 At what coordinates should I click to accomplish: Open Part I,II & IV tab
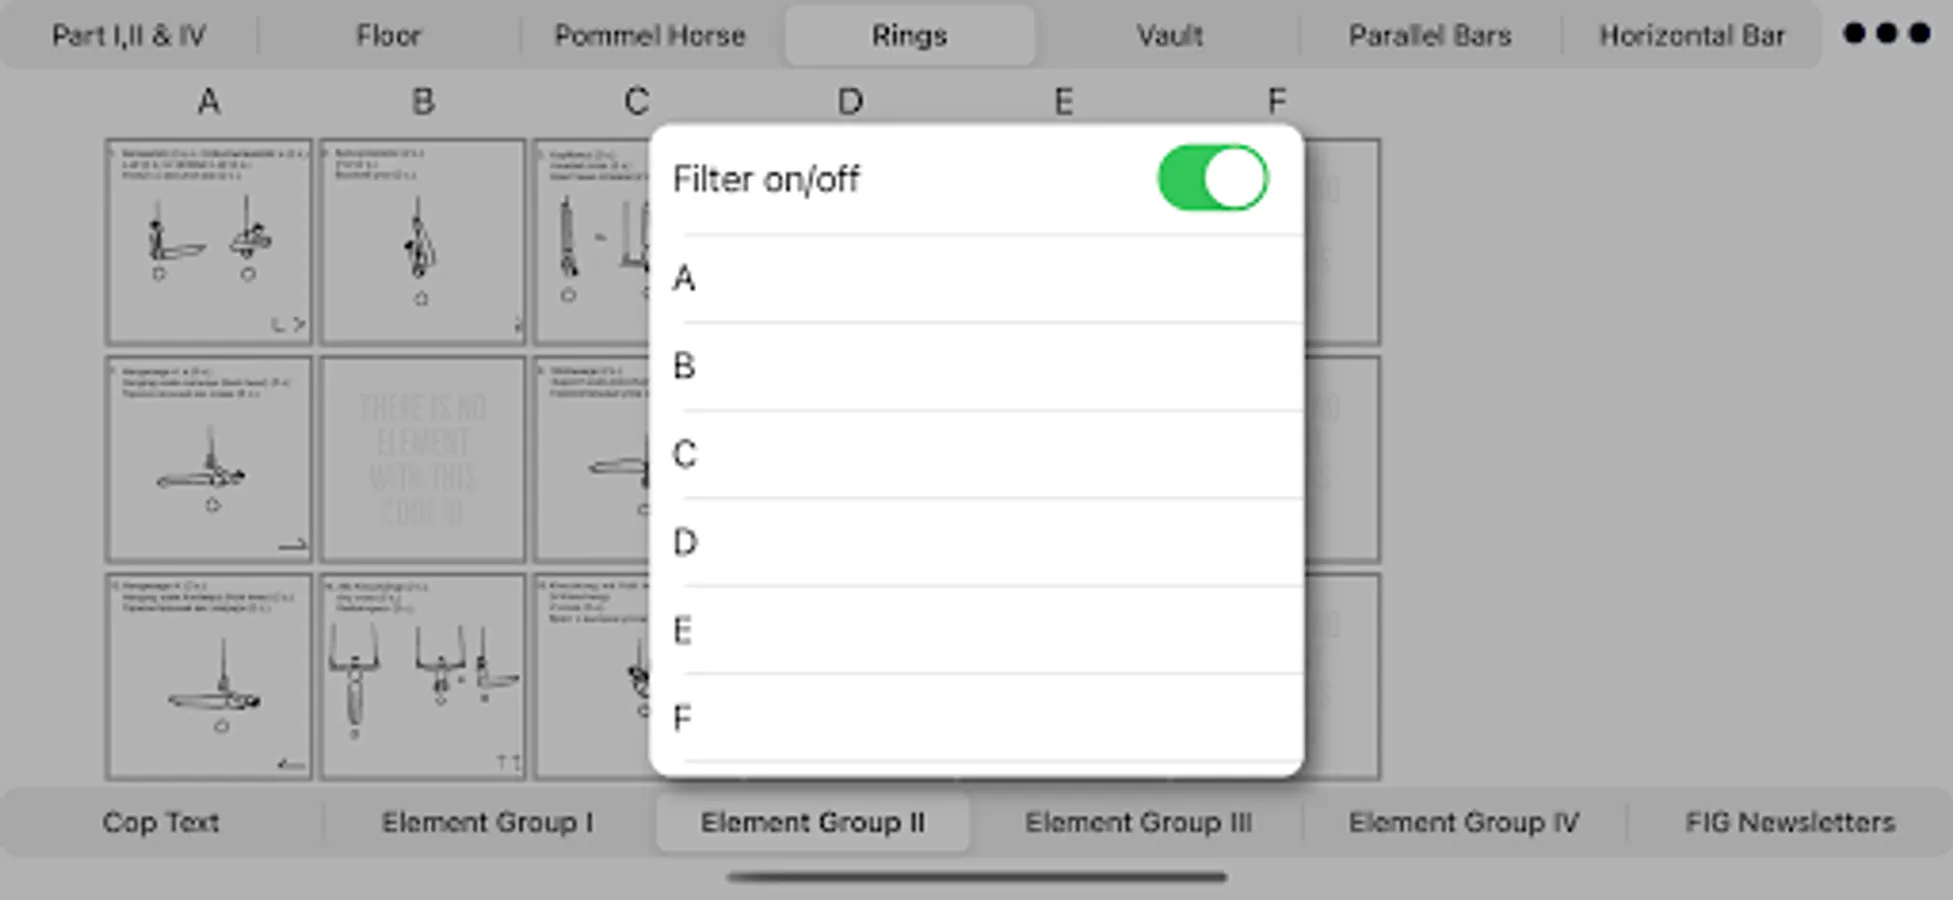tap(129, 36)
